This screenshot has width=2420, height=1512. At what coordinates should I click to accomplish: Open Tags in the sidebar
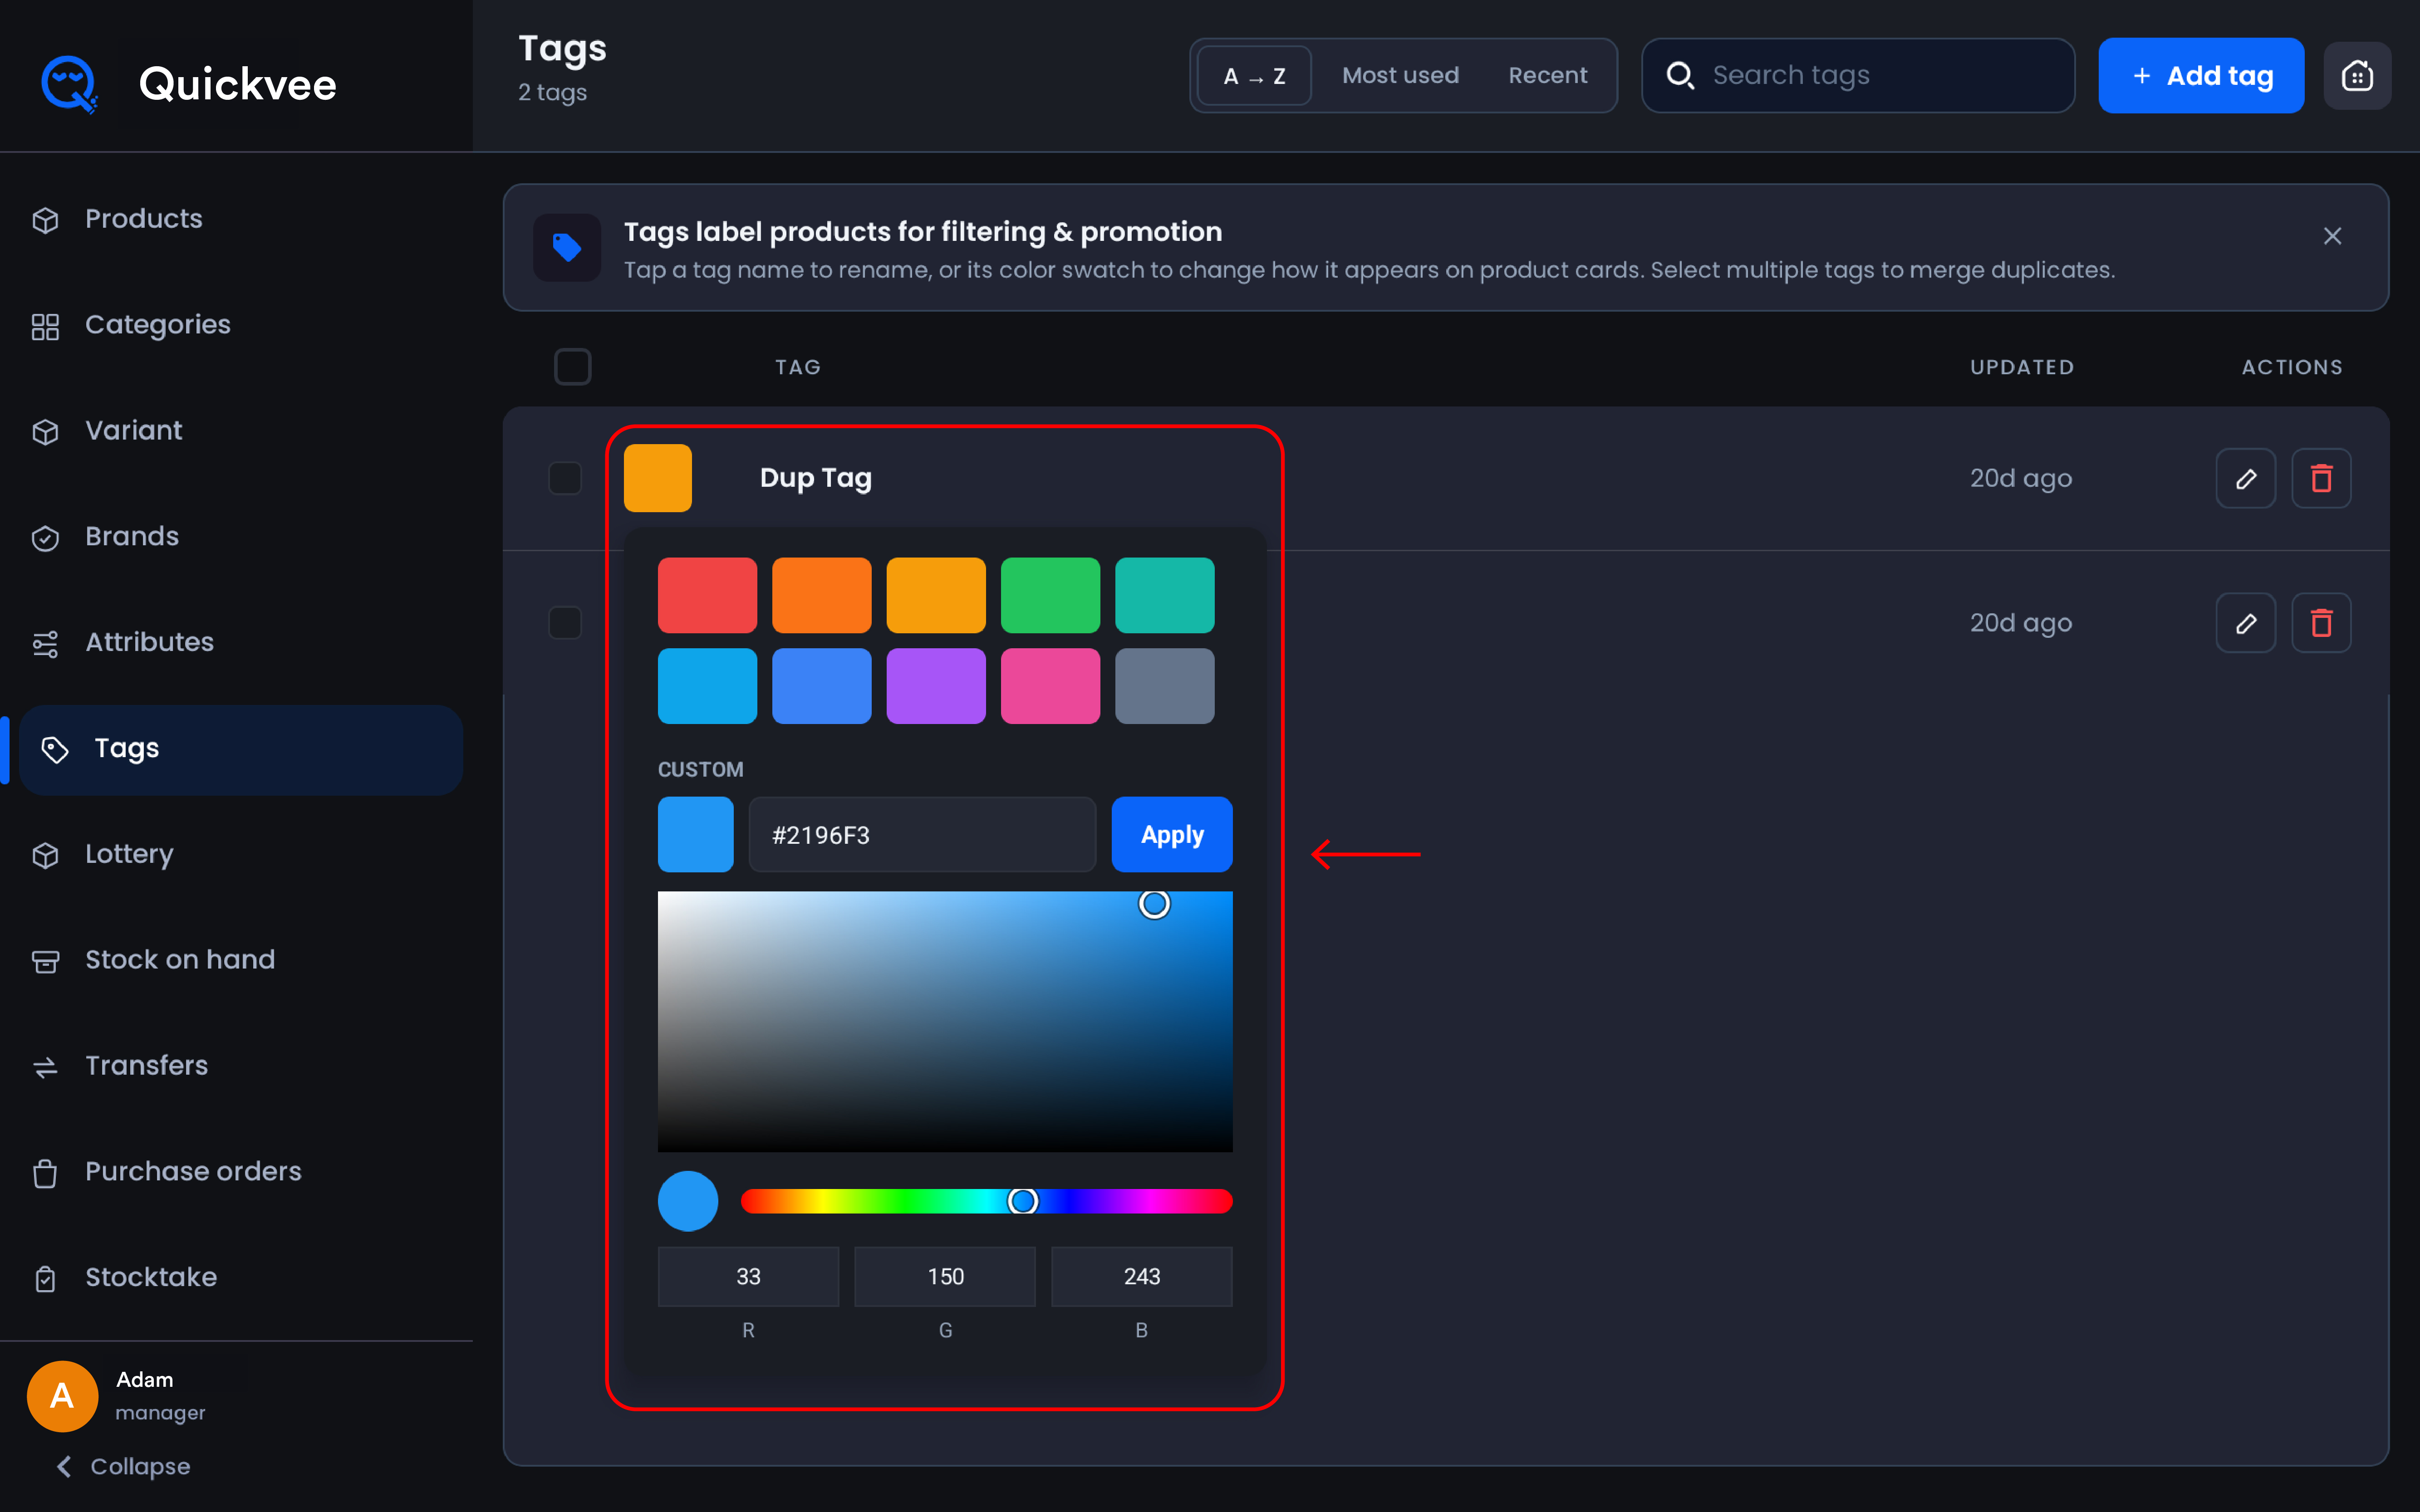(x=241, y=749)
